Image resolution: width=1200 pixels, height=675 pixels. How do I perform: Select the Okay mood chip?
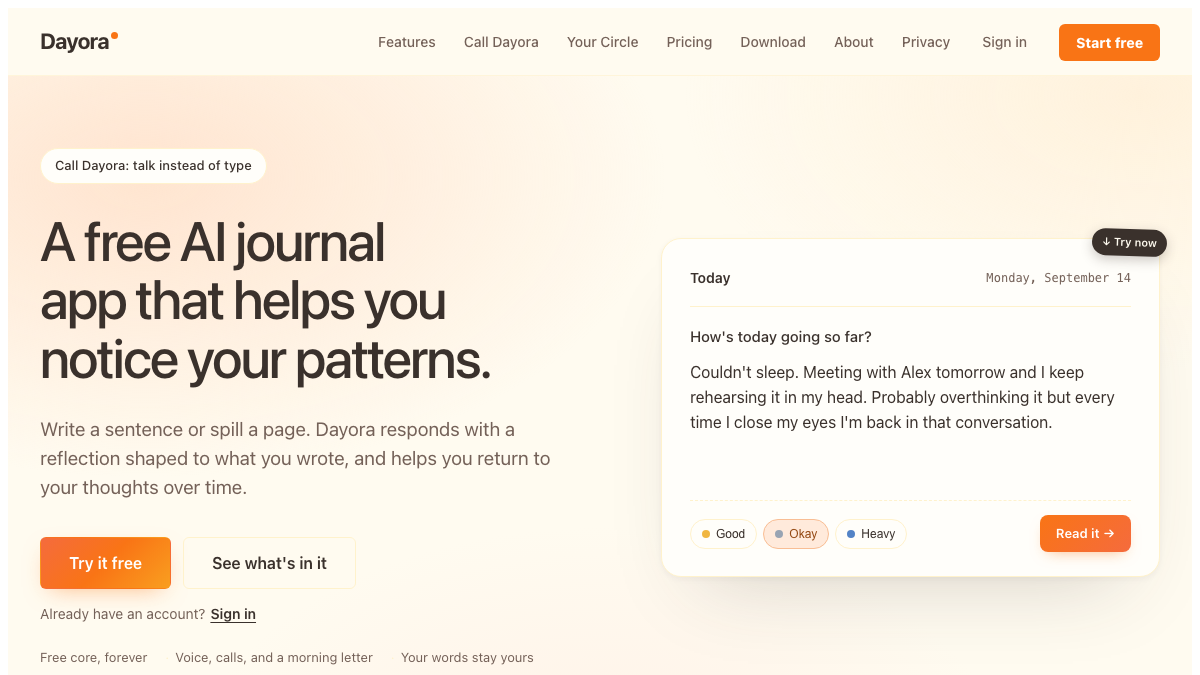[x=796, y=534]
